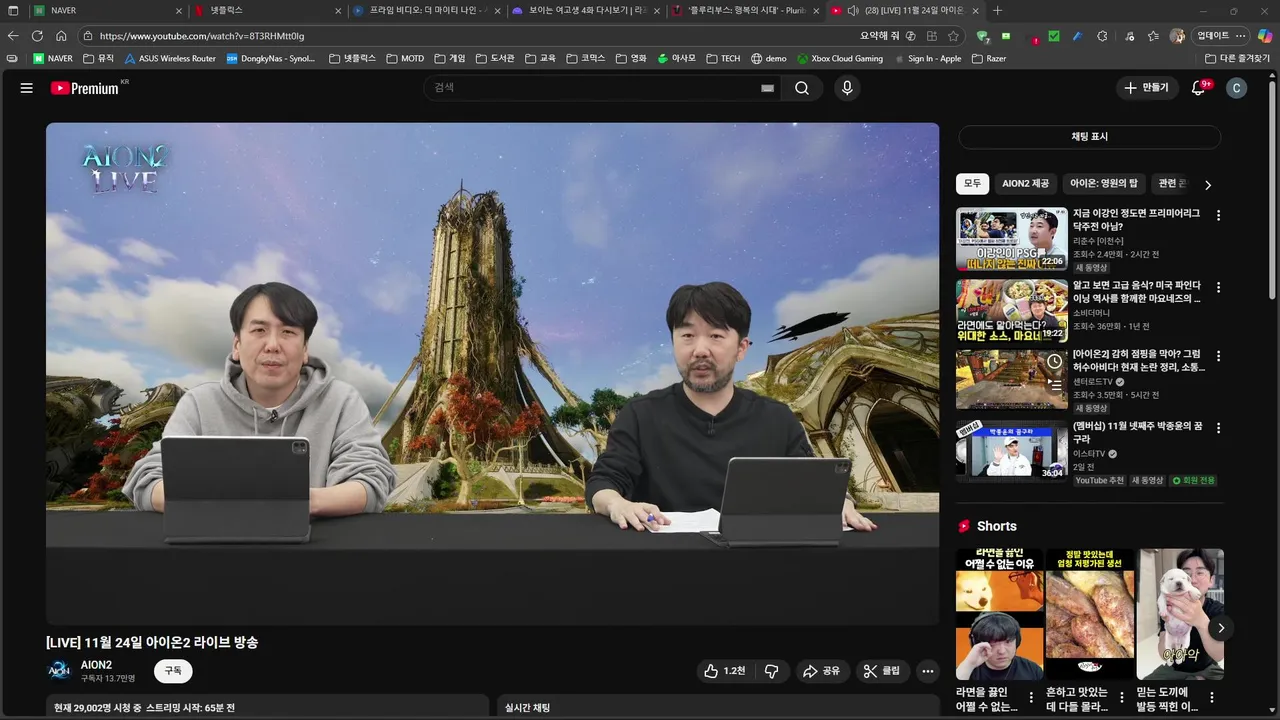
Task: Open the ASUS Wireless Router bookmark
Action: [x=170, y=59]
